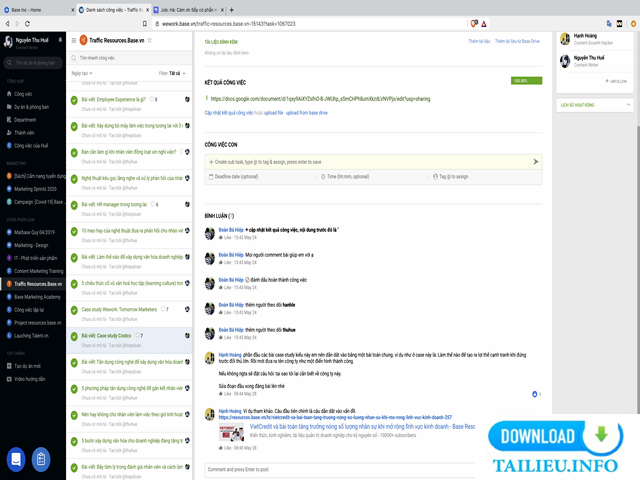Toggle check for 10 mẹo hay của nghệ thuật task
This screenshot has height=480, width=640.
[74, 231]
